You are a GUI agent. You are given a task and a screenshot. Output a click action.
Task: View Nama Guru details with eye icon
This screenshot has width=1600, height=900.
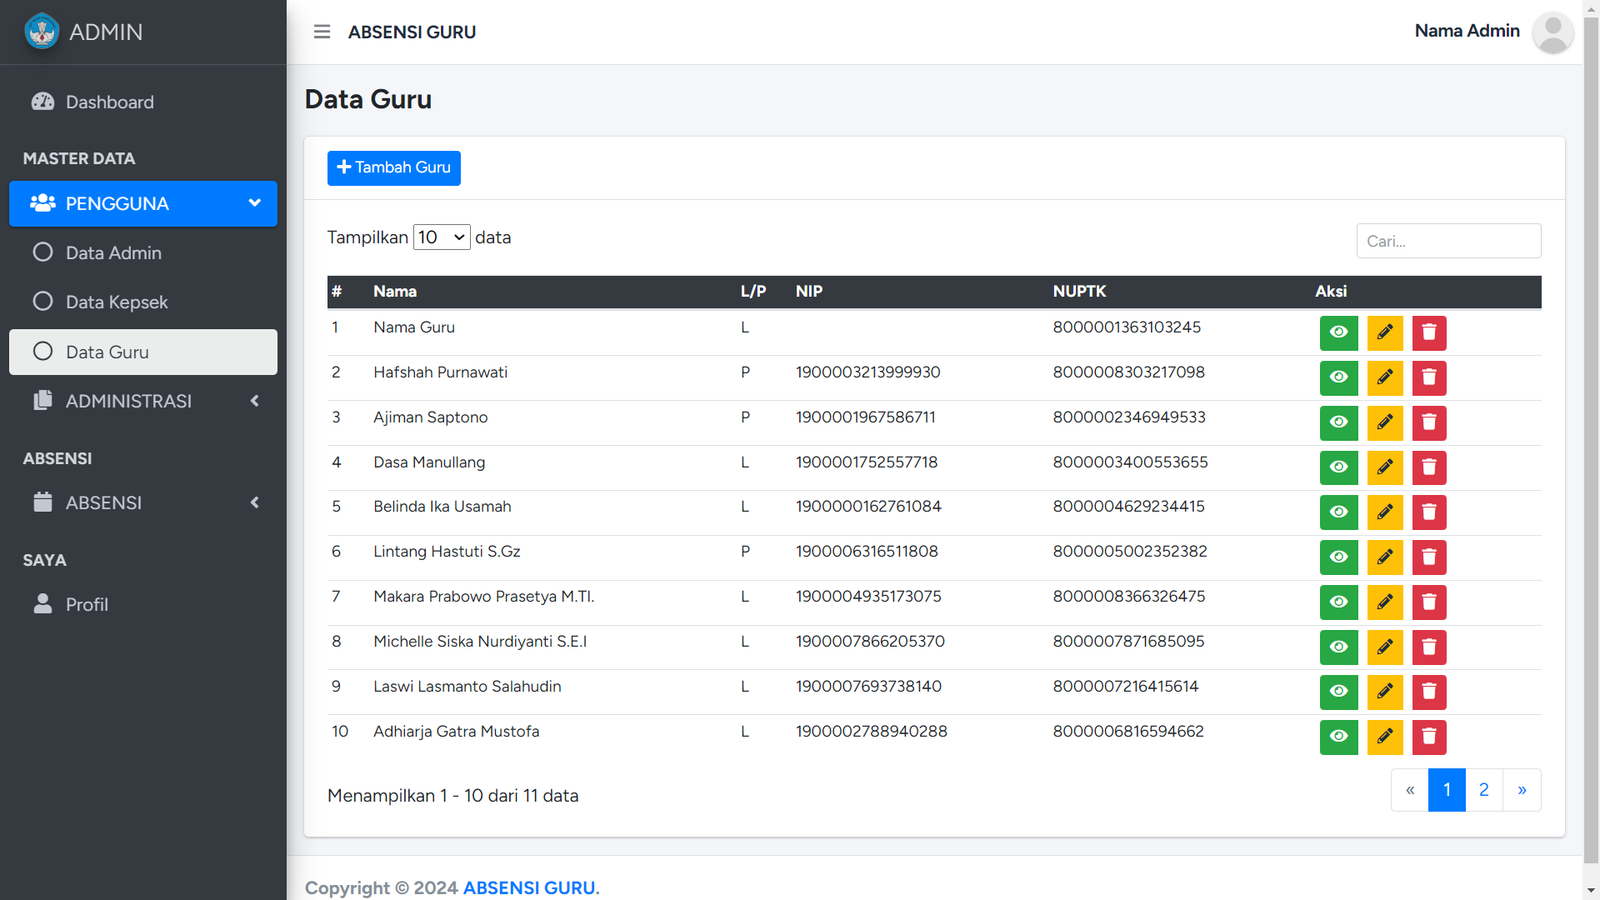coord(1338,332)
